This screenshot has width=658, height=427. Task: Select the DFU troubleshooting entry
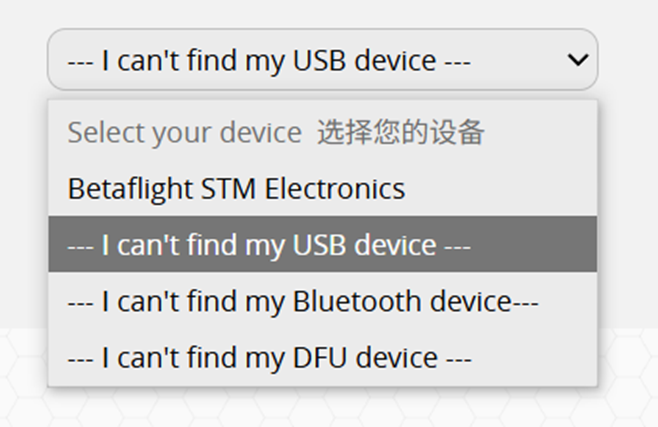tap(322, 357)
